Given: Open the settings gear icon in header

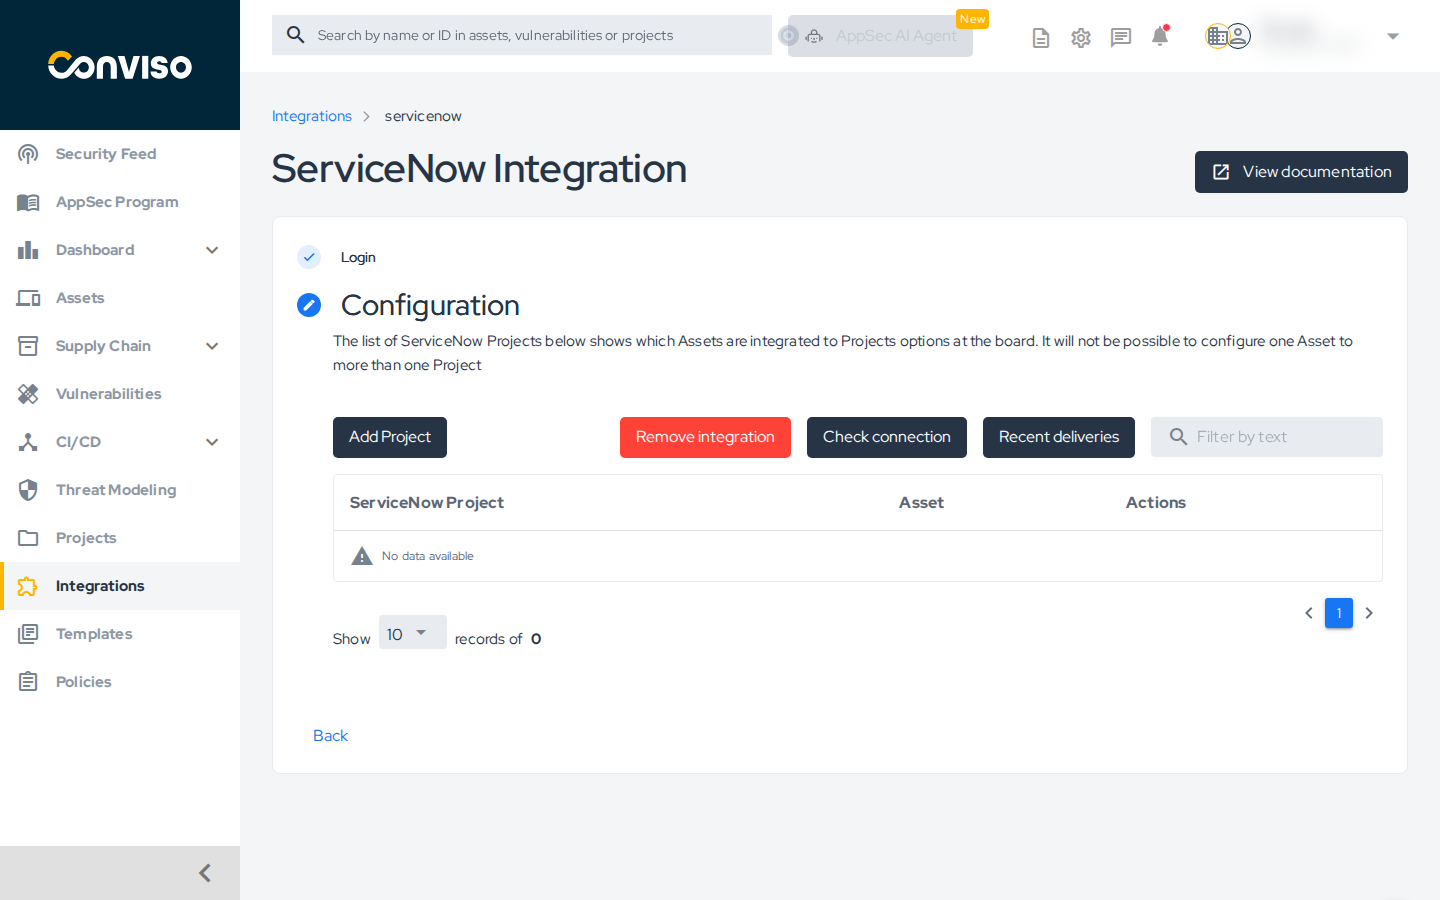Looking at the screenshot, I should point(1080,38).
